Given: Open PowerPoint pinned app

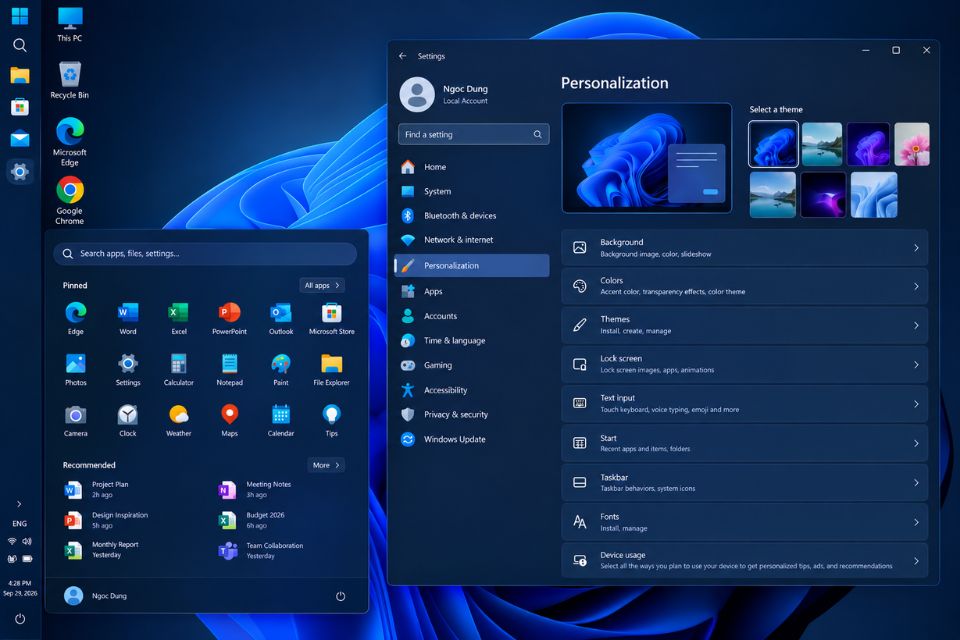Looking at the screenshot, I should (230, 318).
